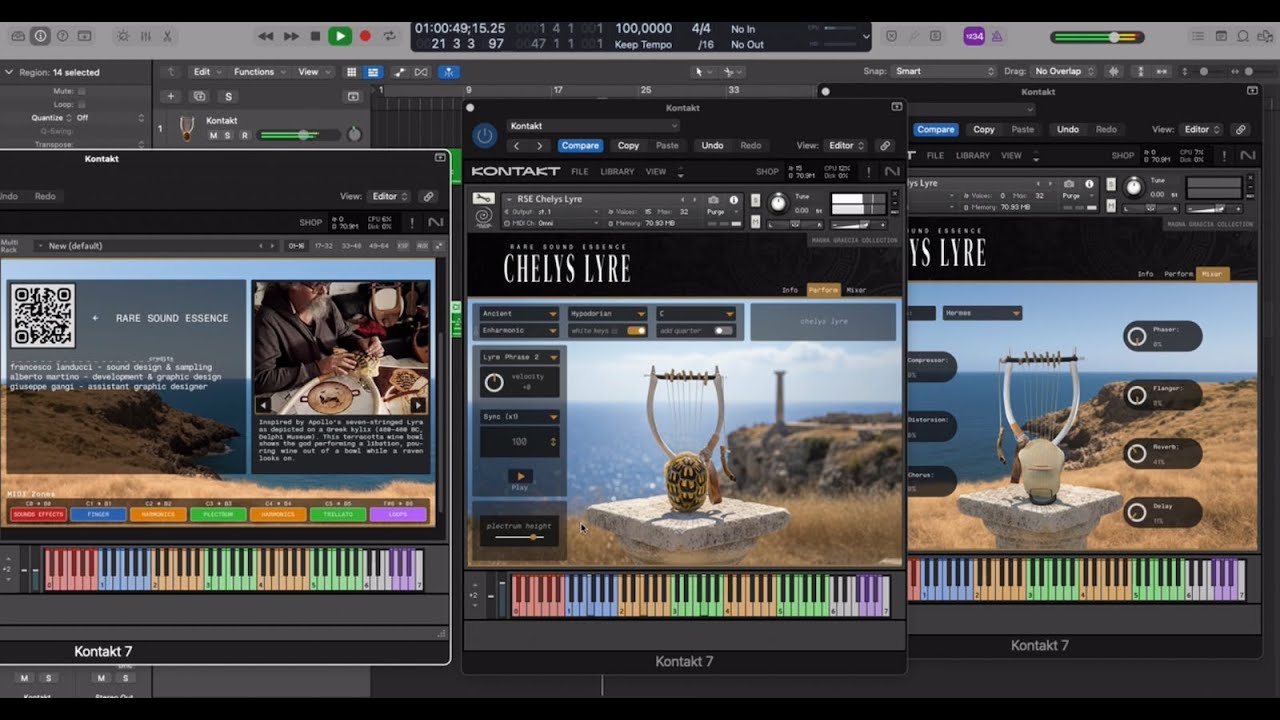This screenshot has height=720, width=1280.
Task: Click instrument info icon in middle Kontakt header
Action: [734, 199]
